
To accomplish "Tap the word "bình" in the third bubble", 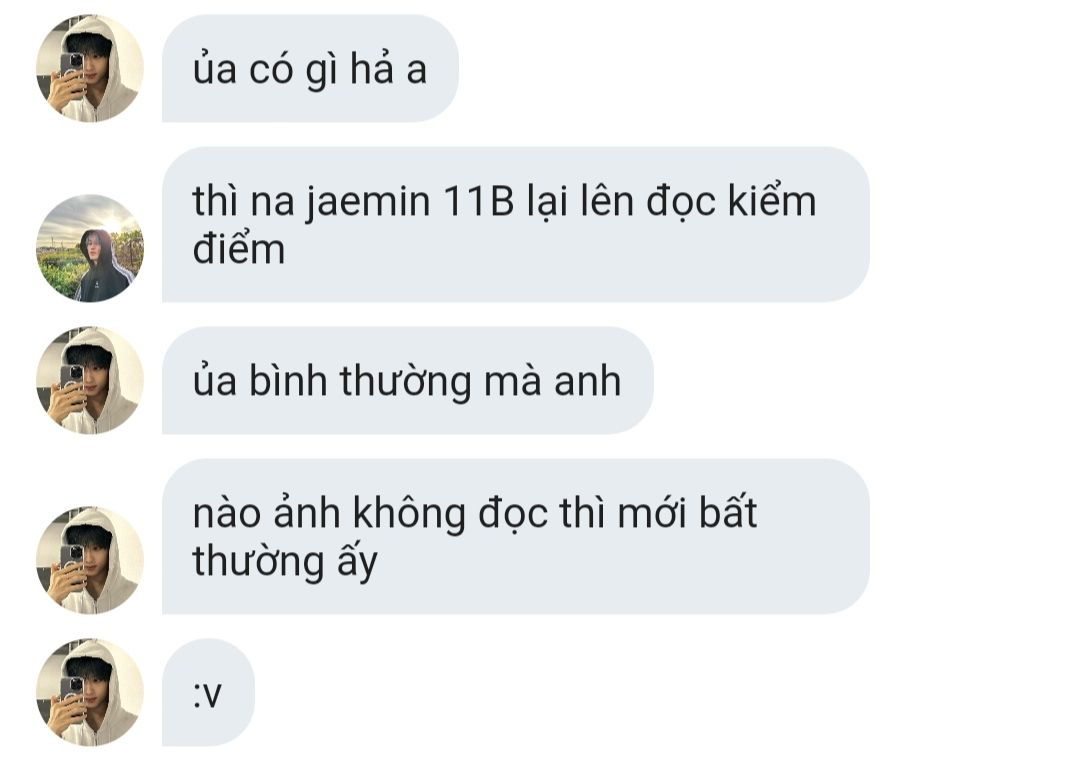I will point(288,380).
